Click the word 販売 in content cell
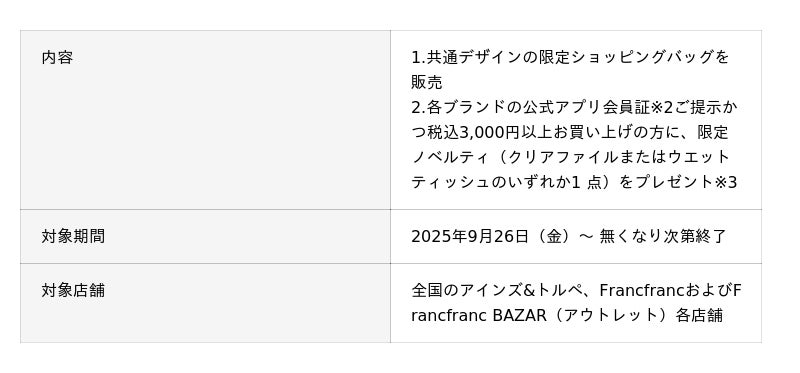This screenshot has width=800, height=373. [427, 82]
